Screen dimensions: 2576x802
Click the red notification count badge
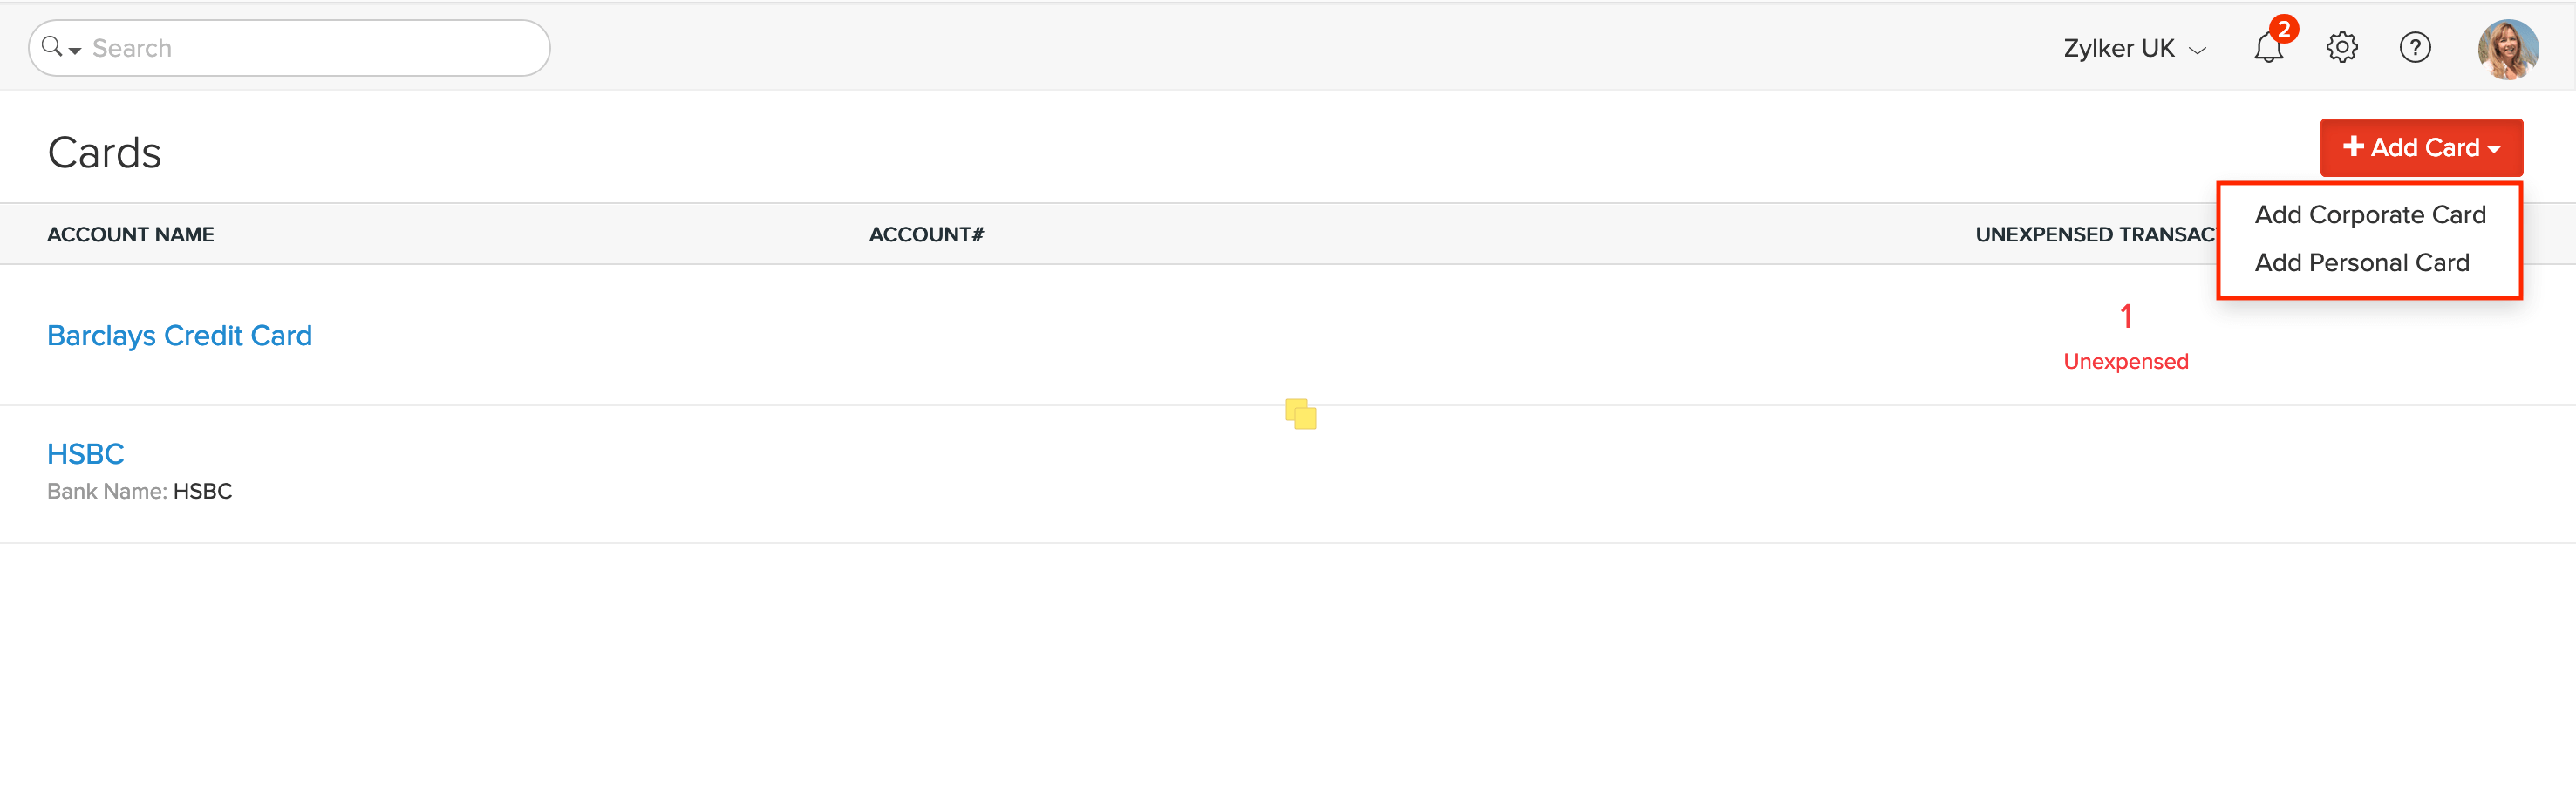[x=2283, y=29]
